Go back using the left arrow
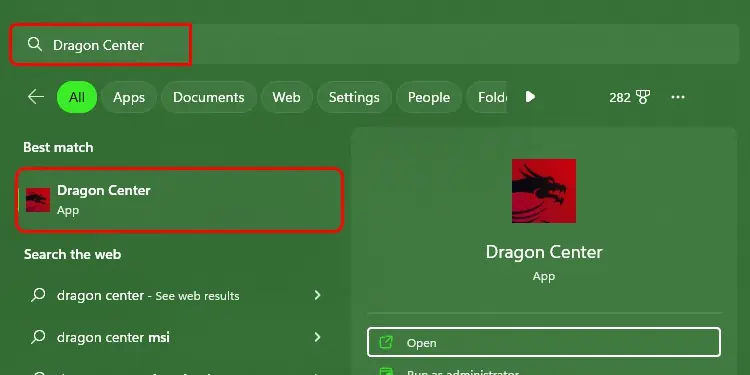The height and width of the screenshot is (375, 750). (36, 97)
